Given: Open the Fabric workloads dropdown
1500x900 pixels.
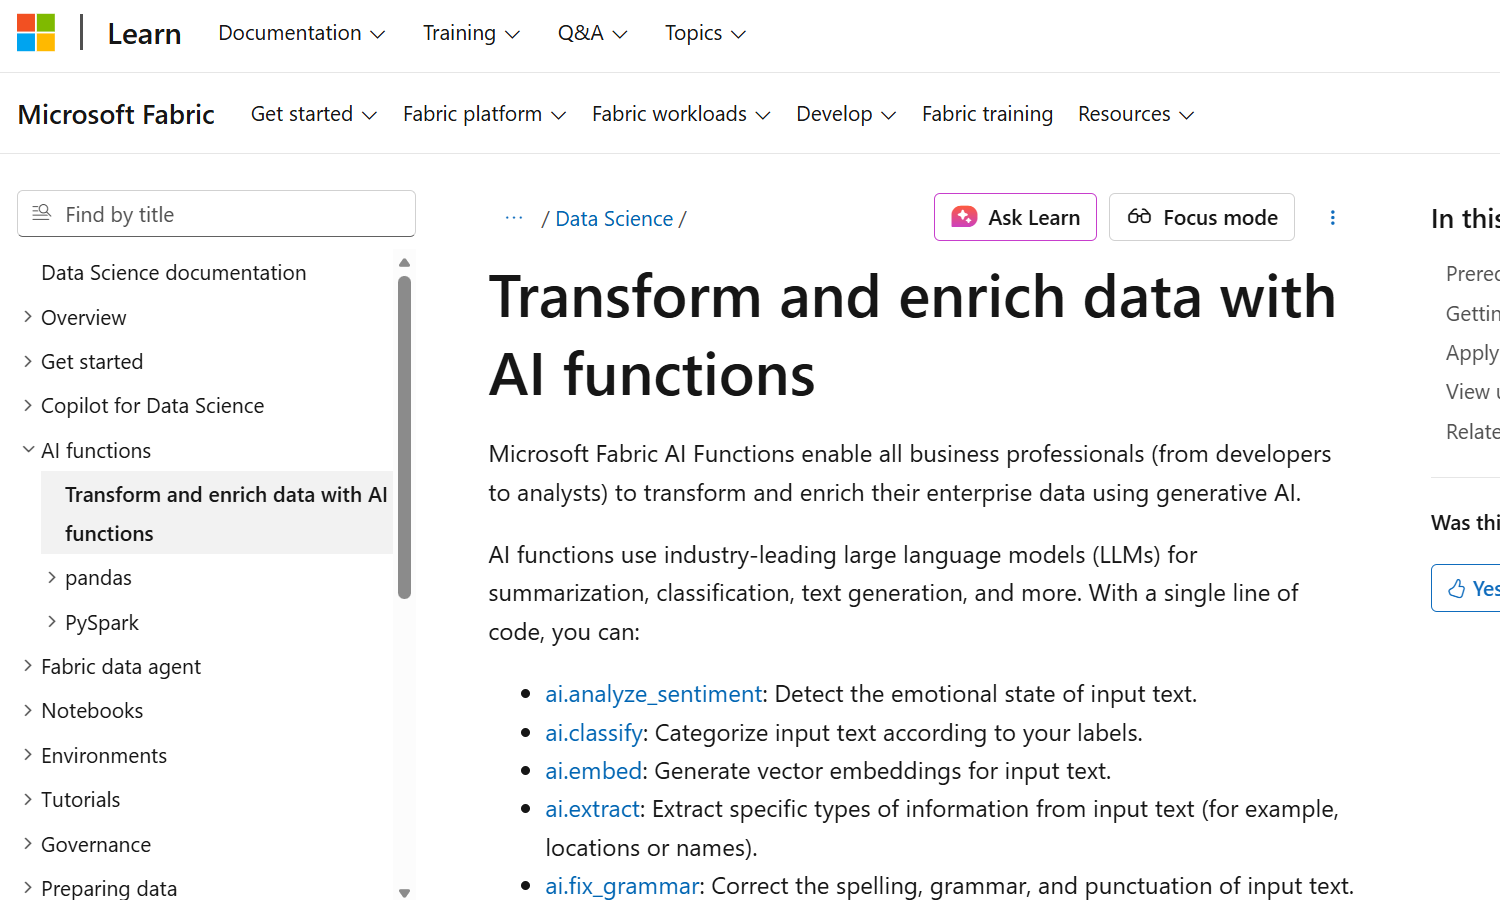Looking at the screenshot, I should tap(680, 114).
